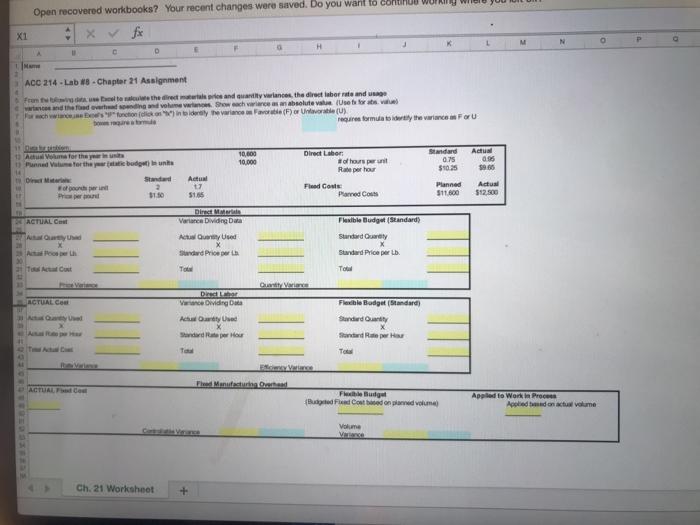Select blue Volume Variance F or U cell

point(450,434)
